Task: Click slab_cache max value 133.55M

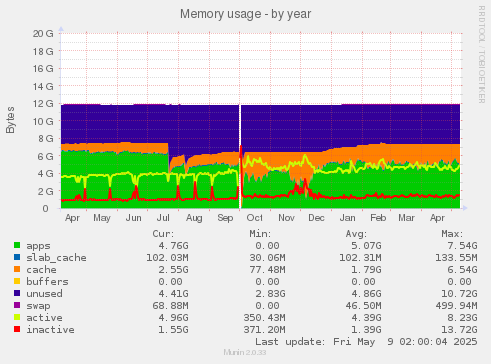Action: (456, 258)
